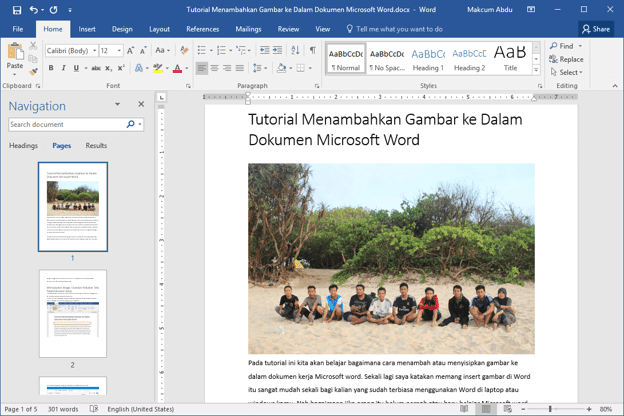The width and height of the screenshot is (624, 416).
Task: Apply superscript formatting
Action: pyautogui.click(x=121, y=68)
